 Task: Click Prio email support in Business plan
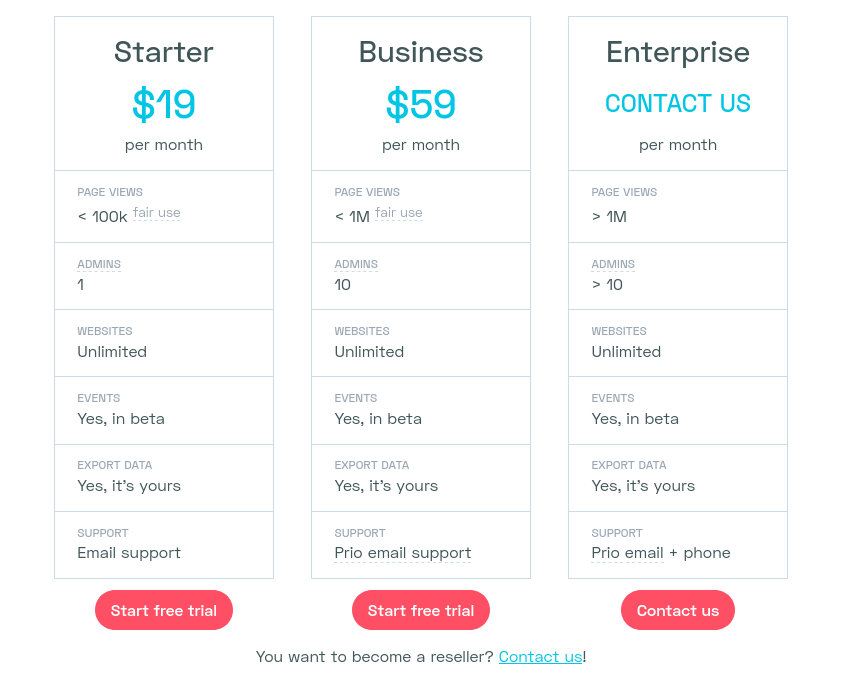pos(402,553)
